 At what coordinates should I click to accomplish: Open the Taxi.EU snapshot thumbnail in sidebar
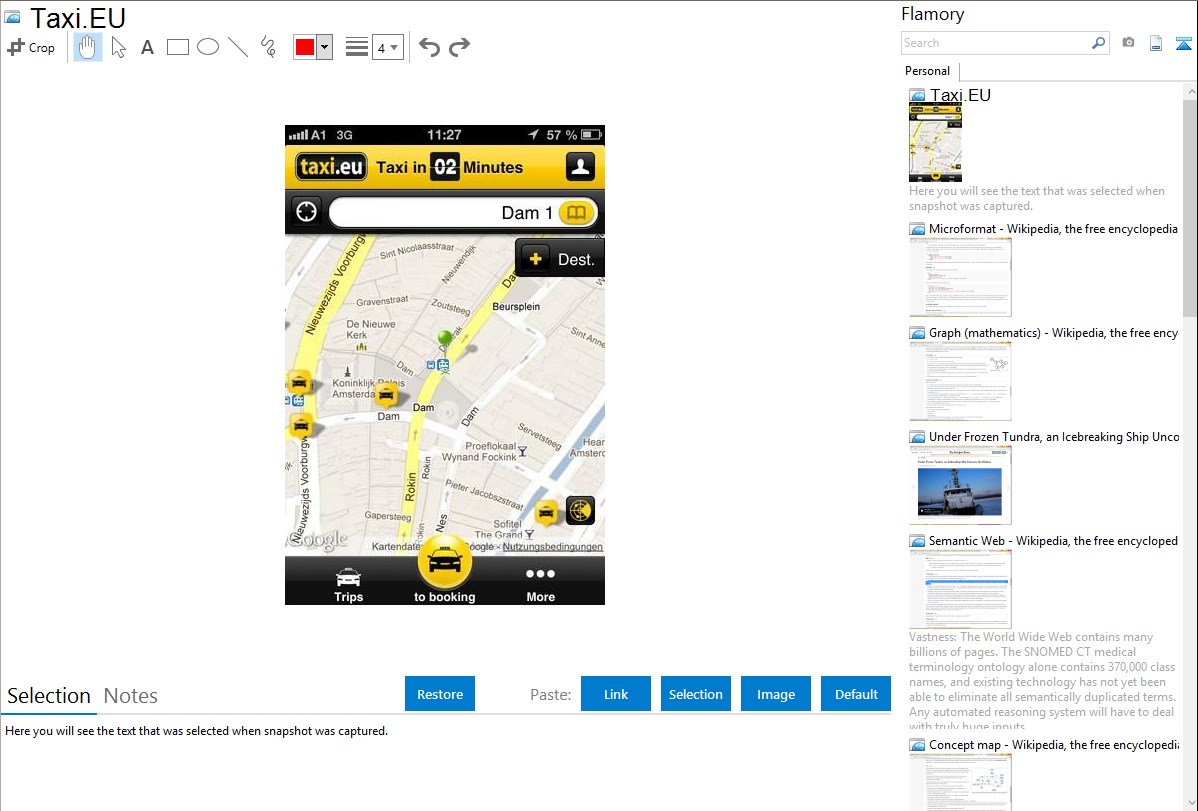coord(935,142)
